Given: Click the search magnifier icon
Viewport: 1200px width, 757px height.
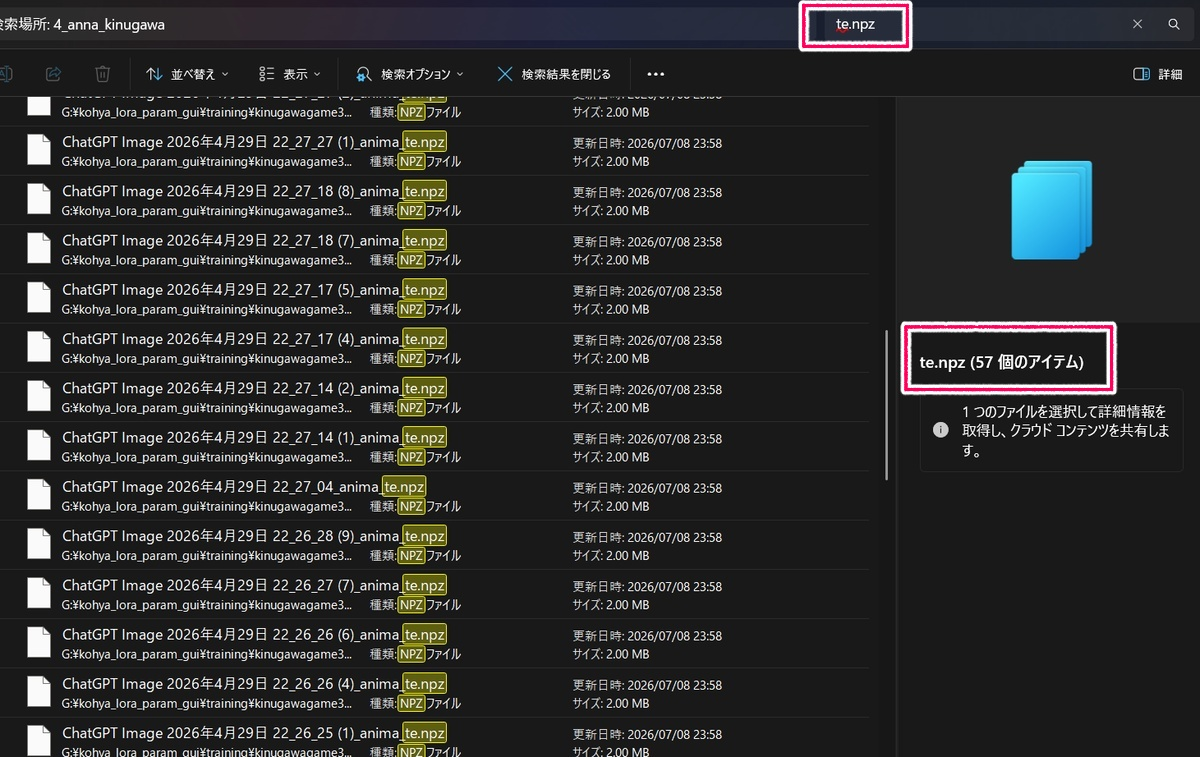Looking at the screenshot, I should pos(1174,24).
